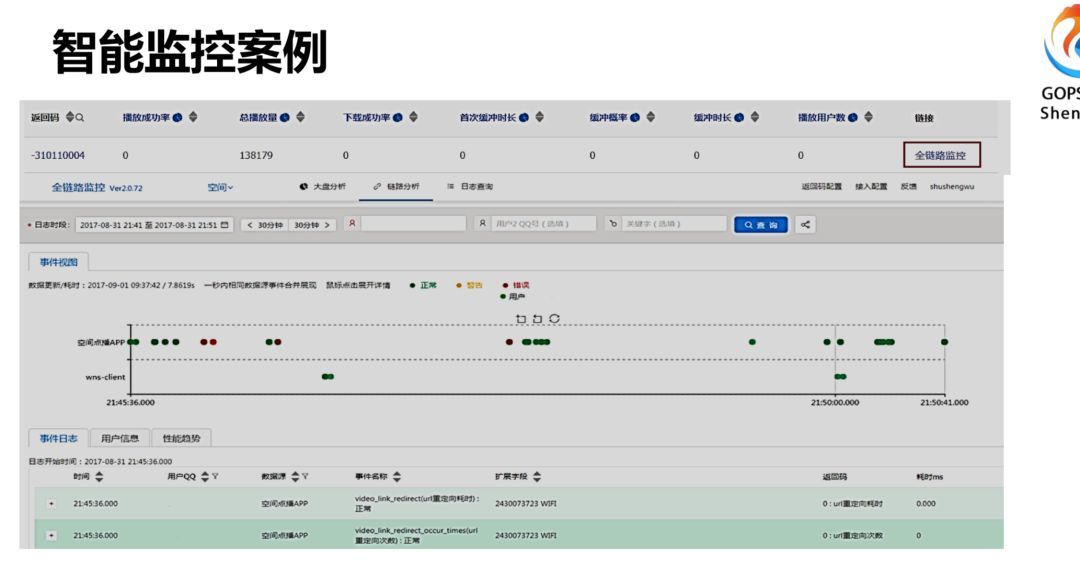Expand the second log row with plus button
The image size is (1080, 568).
[x=51, y=535]
